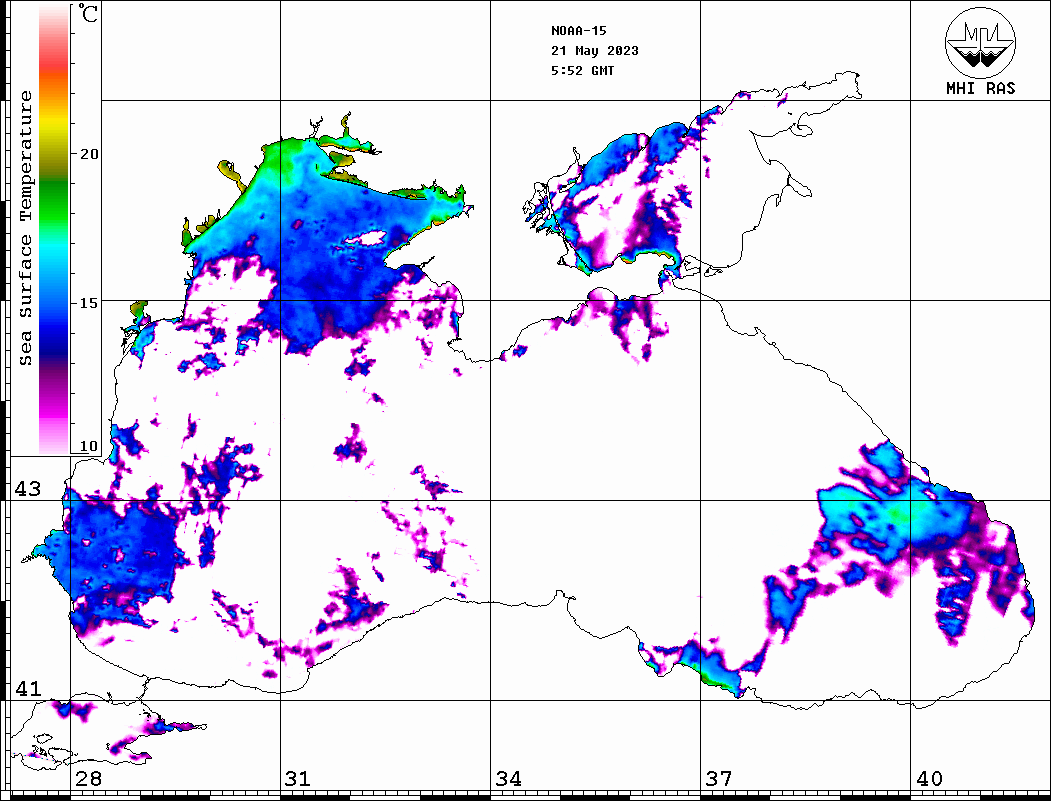The image size is (1051, 801).
Task: Click the 'MHI RAS' label under the logo
Action: 980,88
